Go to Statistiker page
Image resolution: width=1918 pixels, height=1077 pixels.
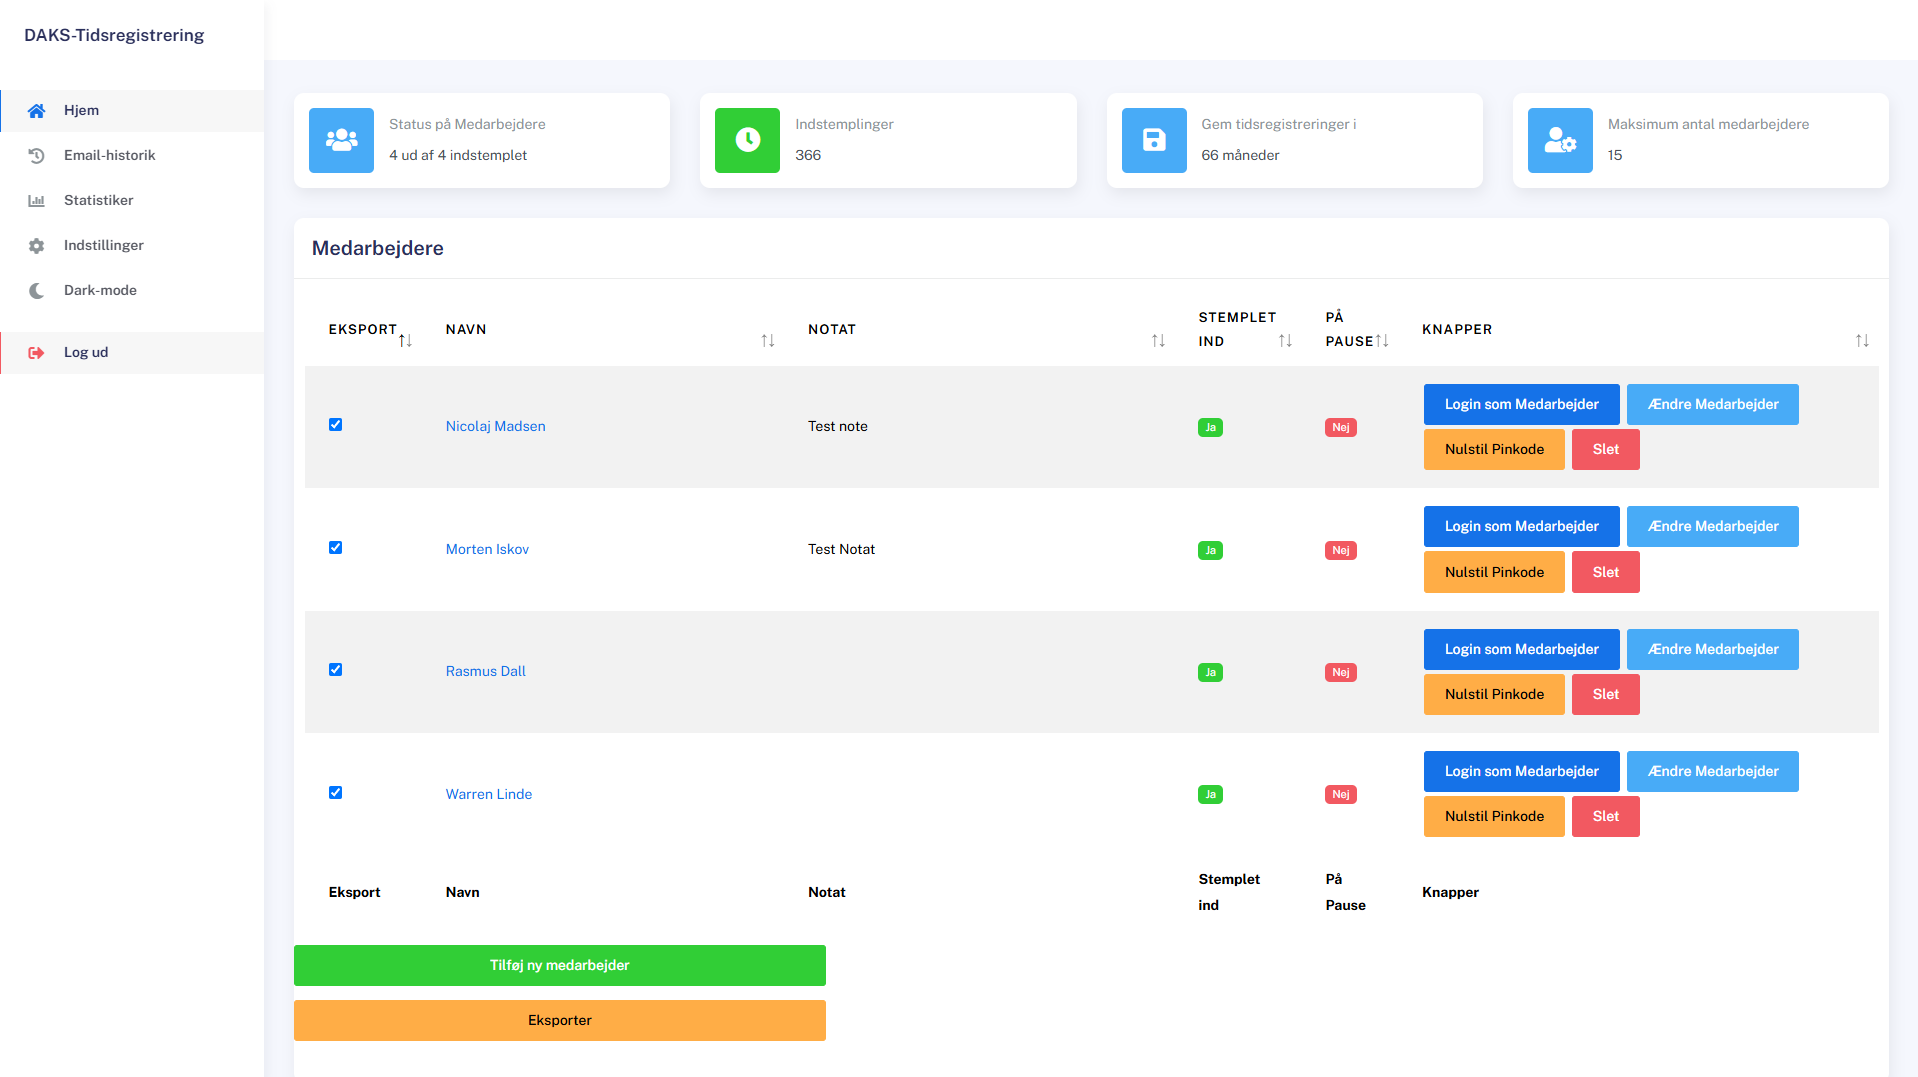(x=132, y=201)
